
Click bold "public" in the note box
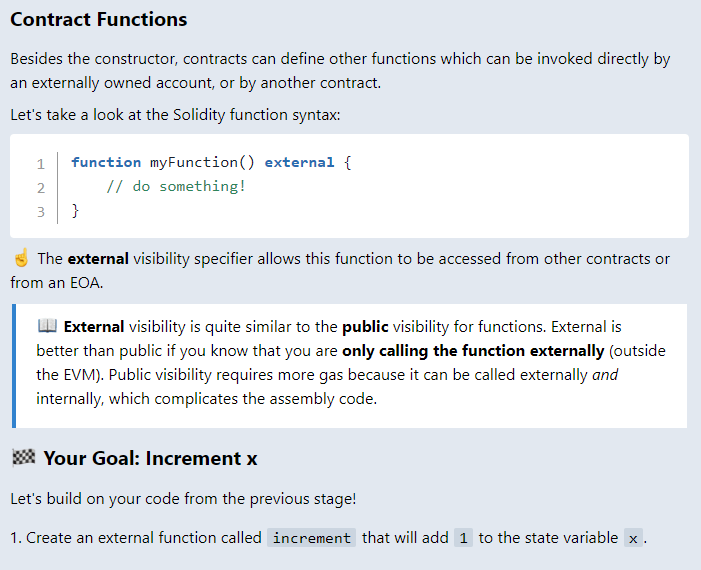pos(365,327)
